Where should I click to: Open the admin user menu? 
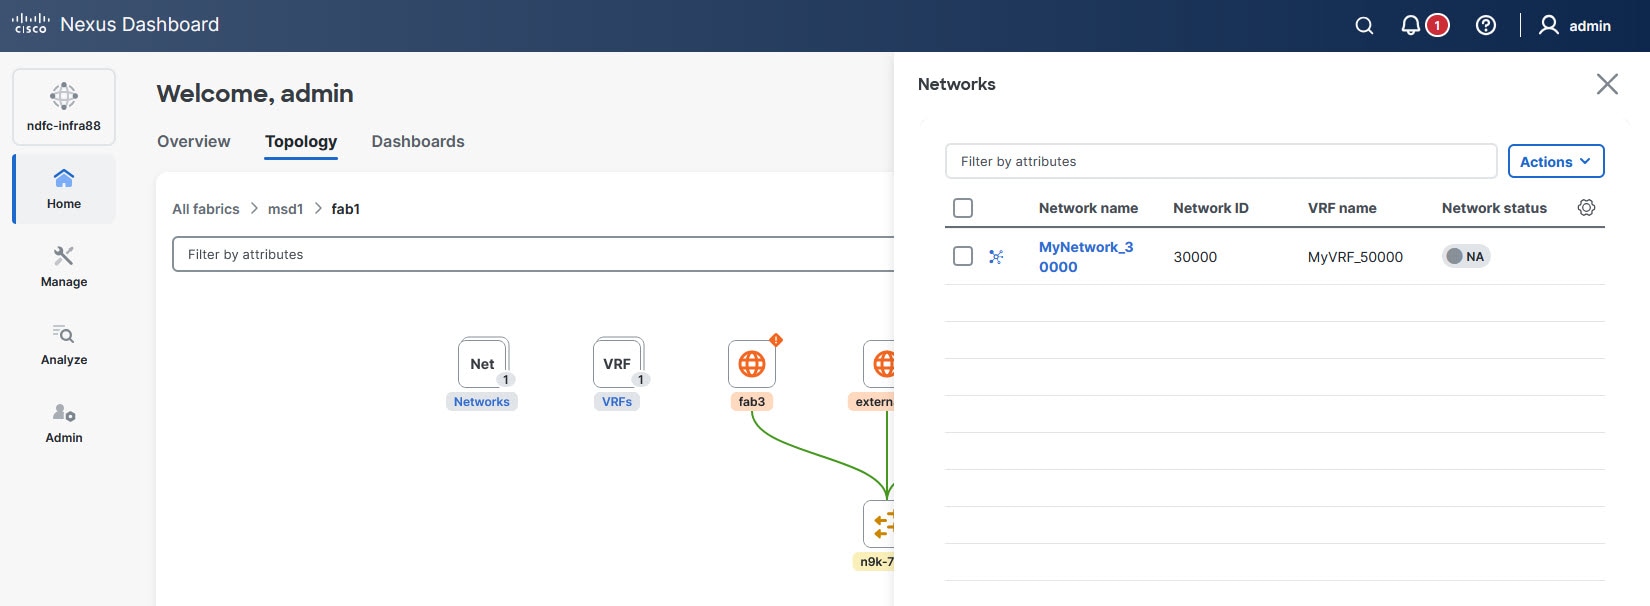point(1574,26)
